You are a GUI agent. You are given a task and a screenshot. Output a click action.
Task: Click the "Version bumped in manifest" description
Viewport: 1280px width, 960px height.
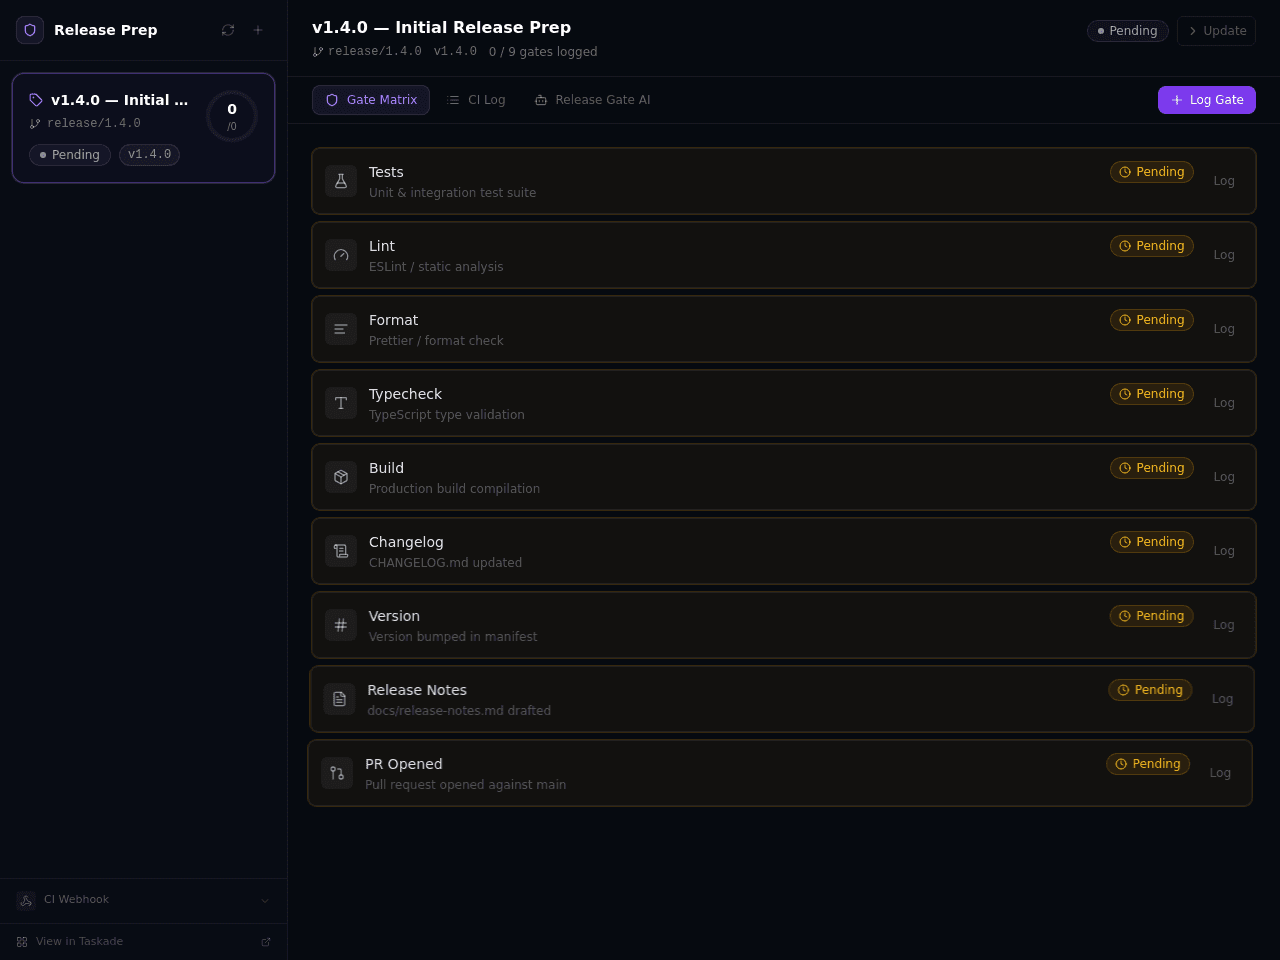(453, 637)
